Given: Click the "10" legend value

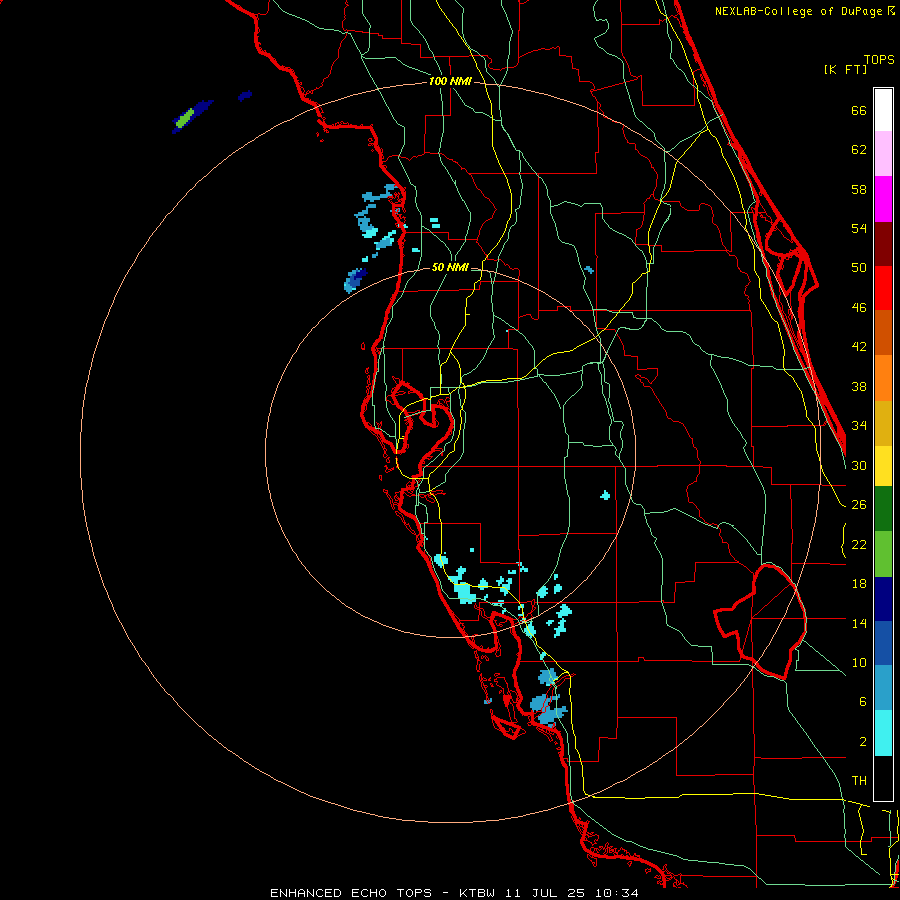Looking at the screenshot, I should click(859, 662).
